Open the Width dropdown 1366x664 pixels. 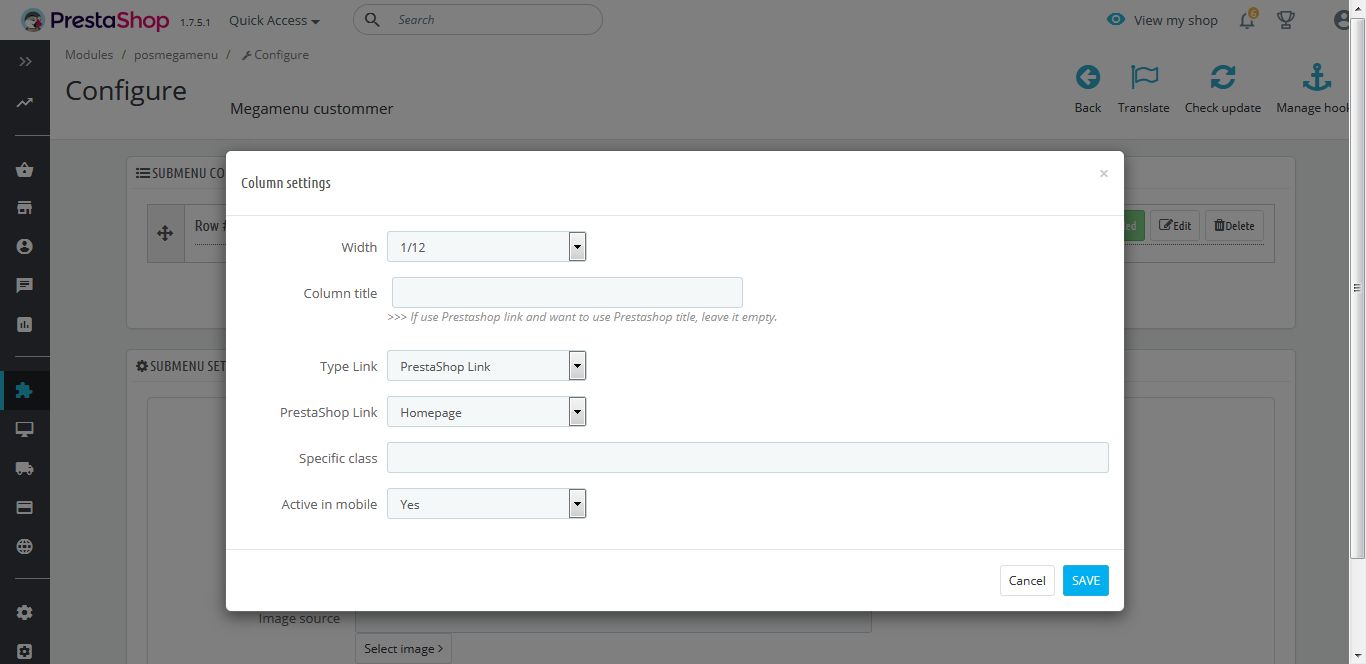point(486,247)
